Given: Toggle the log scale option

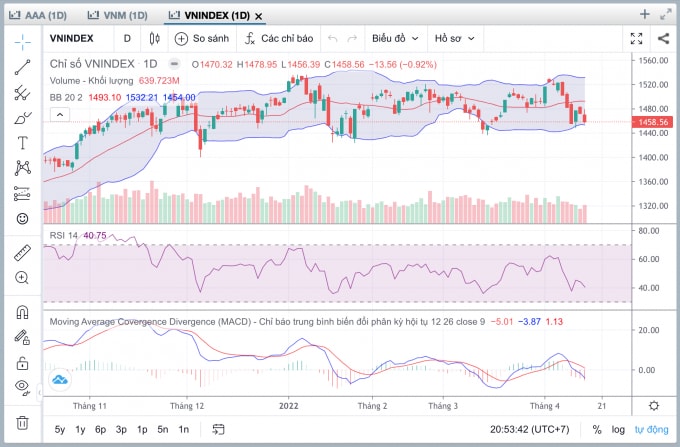Looking at the screenshot, I should tap(618, 429).
